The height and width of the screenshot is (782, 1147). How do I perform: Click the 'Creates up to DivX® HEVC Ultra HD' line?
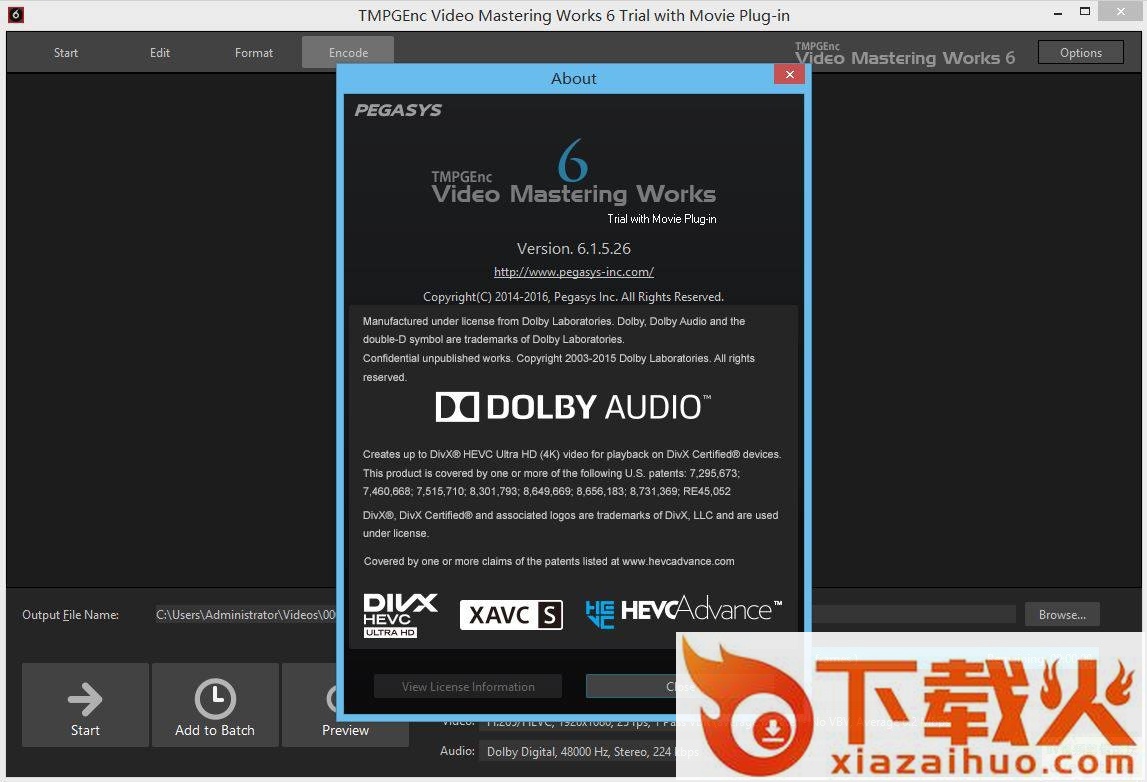pyautogui.click(x=572, y=454)
